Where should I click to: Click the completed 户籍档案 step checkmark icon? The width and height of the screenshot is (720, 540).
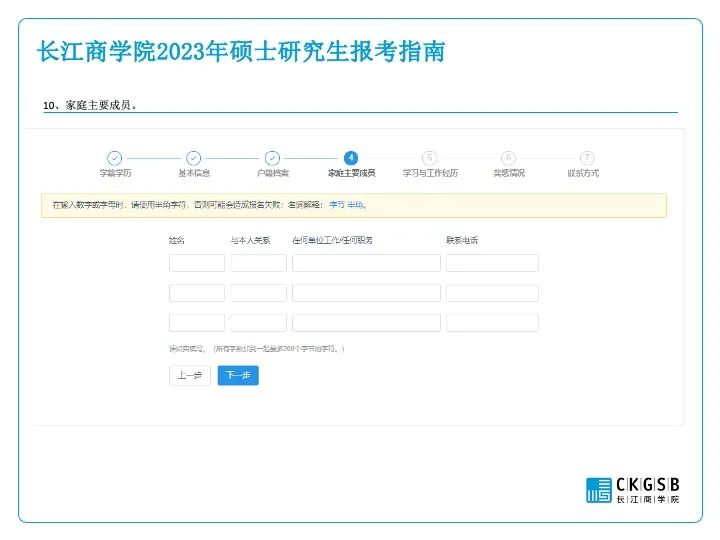pos(272,158)
